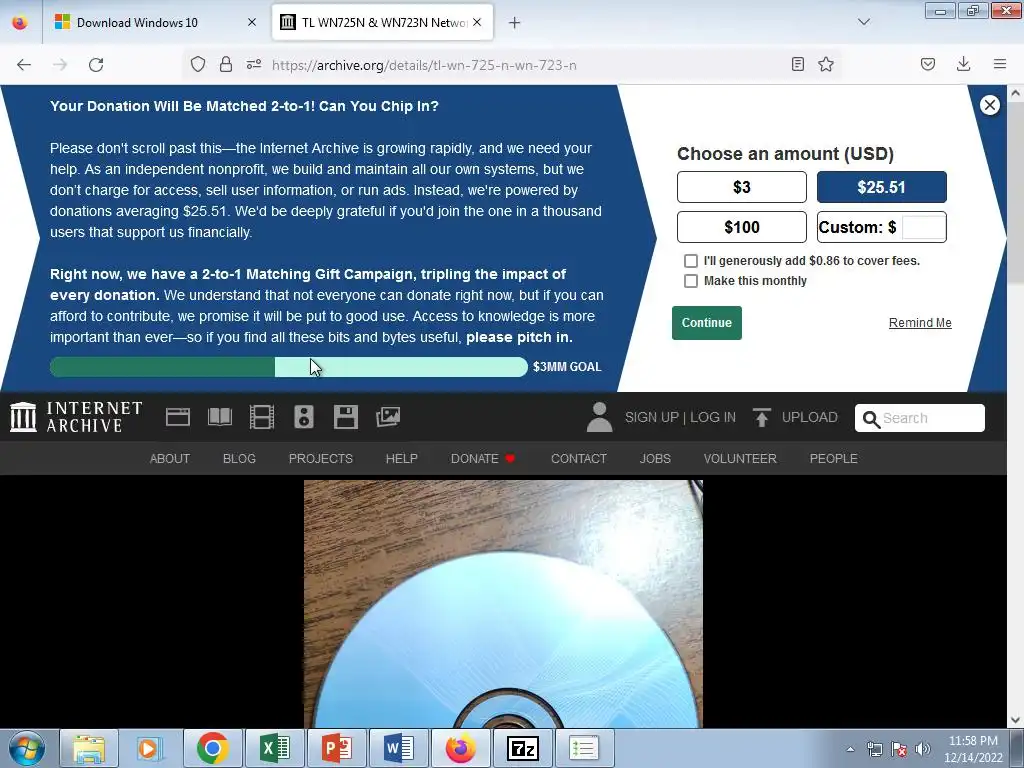Click the Internet Archive logo
The image size is (1024, 768).
(x=76, y=417)
